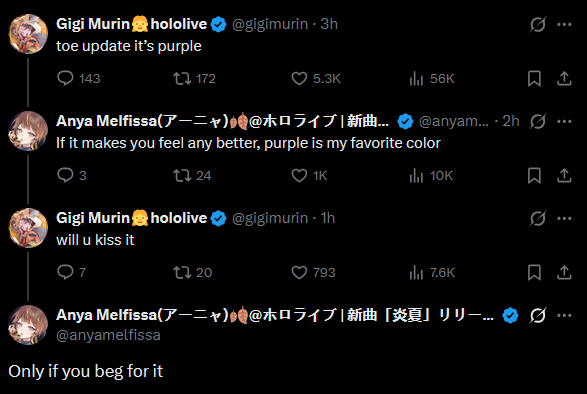The width and height of the screenshot is (587, 394).
Task: Share the "will u kiss it" tweet
Action: [564, 272]
